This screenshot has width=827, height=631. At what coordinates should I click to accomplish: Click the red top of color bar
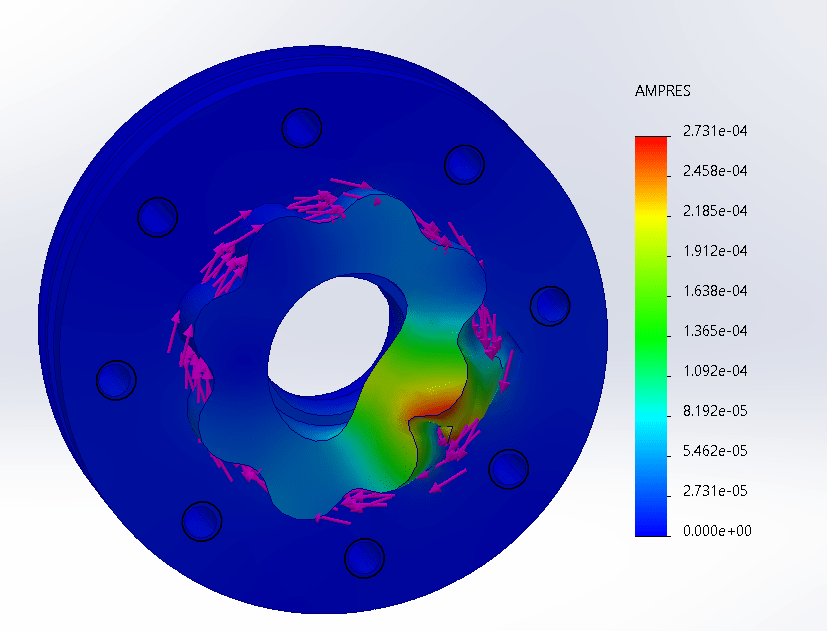tap(649, 142)
